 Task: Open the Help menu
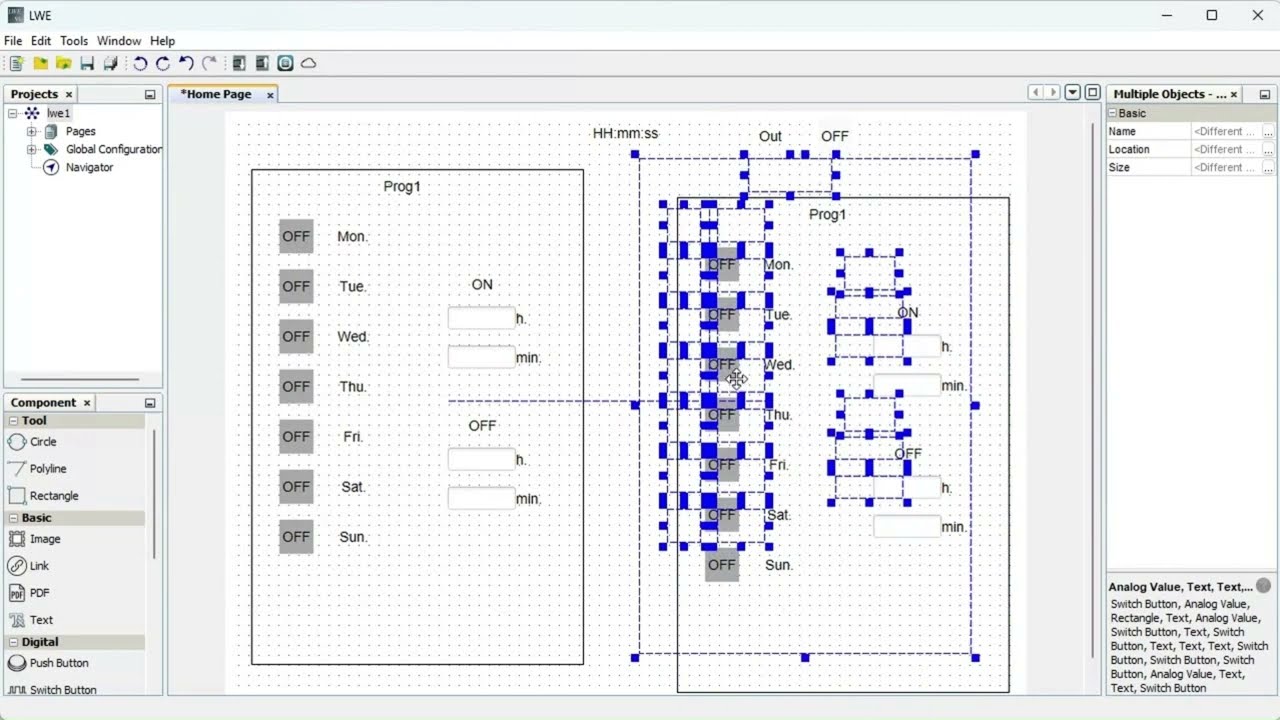pyautogui.click(x=163, y=41)
